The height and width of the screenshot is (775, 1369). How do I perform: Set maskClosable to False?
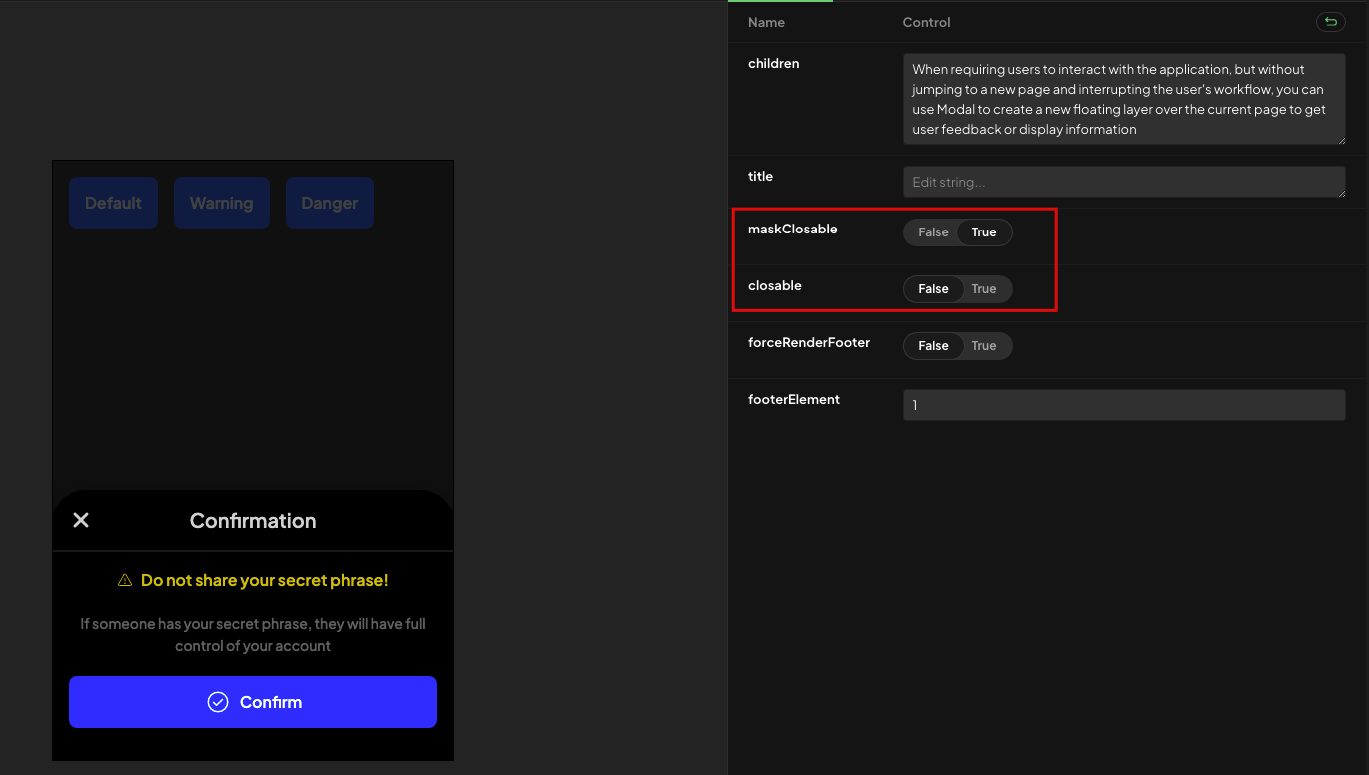pyautogui.click(x=932, y=232)
